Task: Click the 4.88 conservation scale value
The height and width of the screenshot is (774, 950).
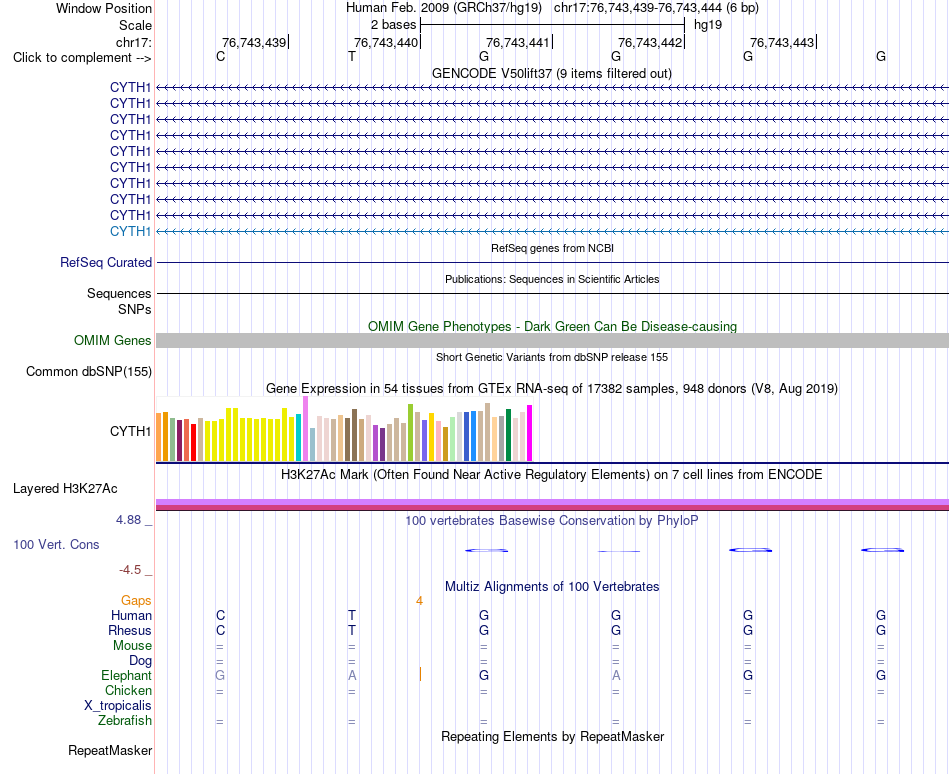Action: pyautogui.click(x=128, y=520)
